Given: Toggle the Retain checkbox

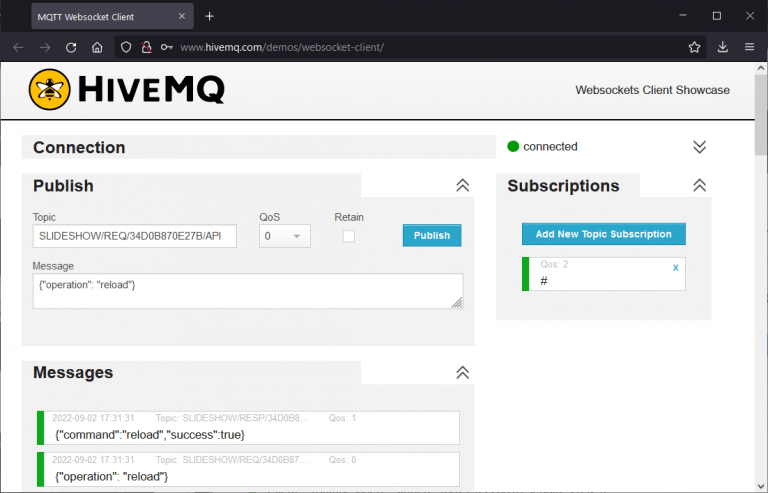Looking at the screenshot, I should coord(349,236).
